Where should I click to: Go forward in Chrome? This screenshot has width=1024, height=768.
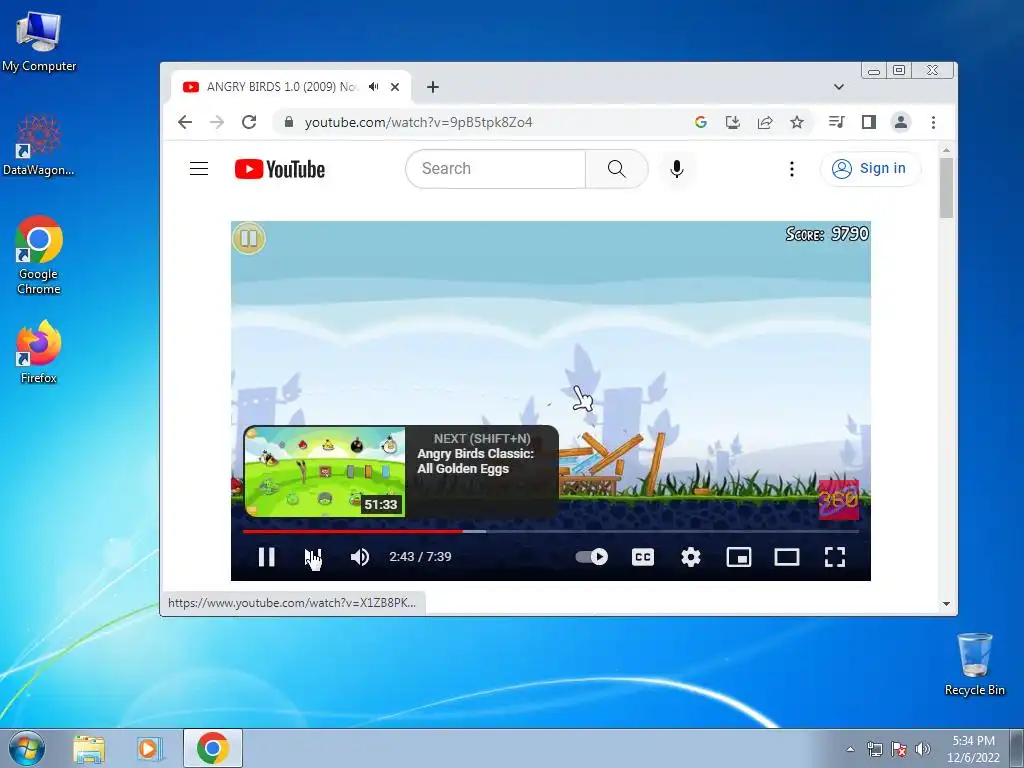217,122
